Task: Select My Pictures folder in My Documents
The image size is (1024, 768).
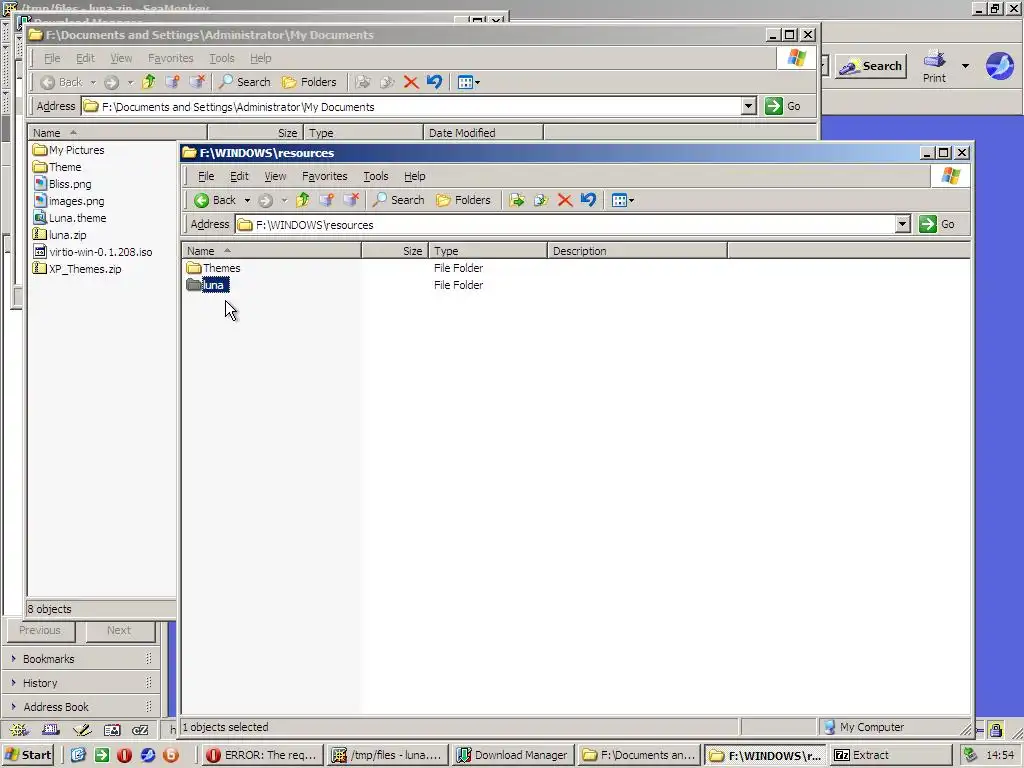Action: [69, 150]
